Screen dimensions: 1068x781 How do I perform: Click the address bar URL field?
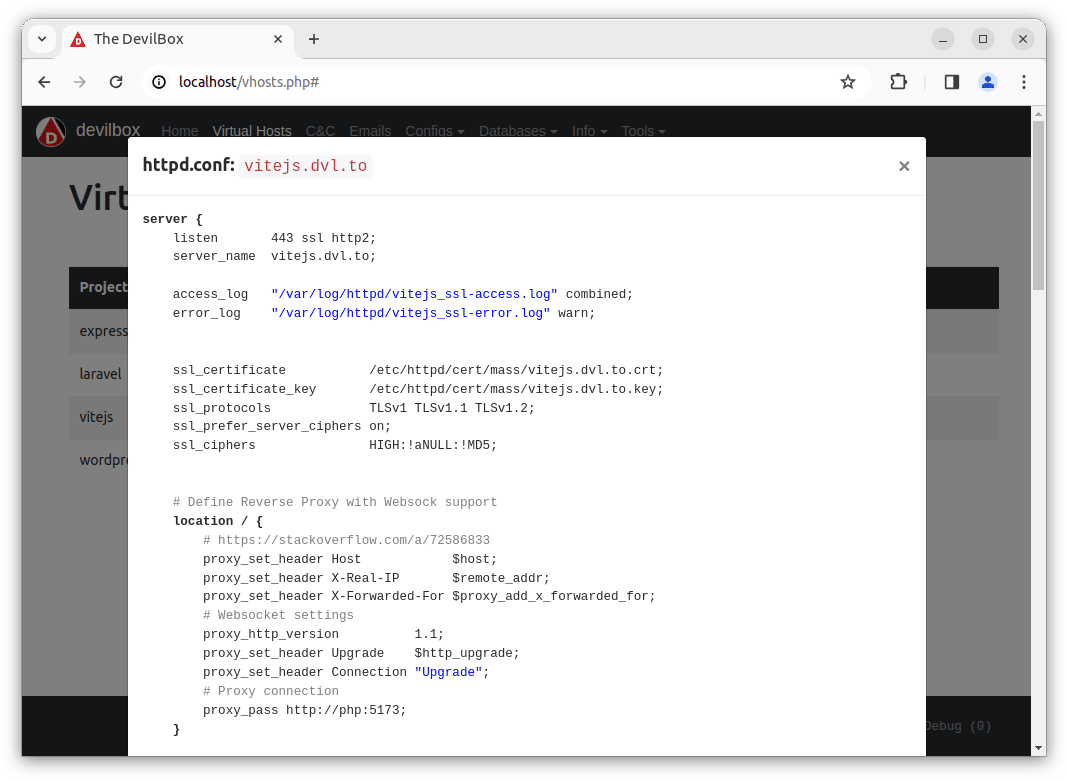pyautogui.click(x=500, y=82)
